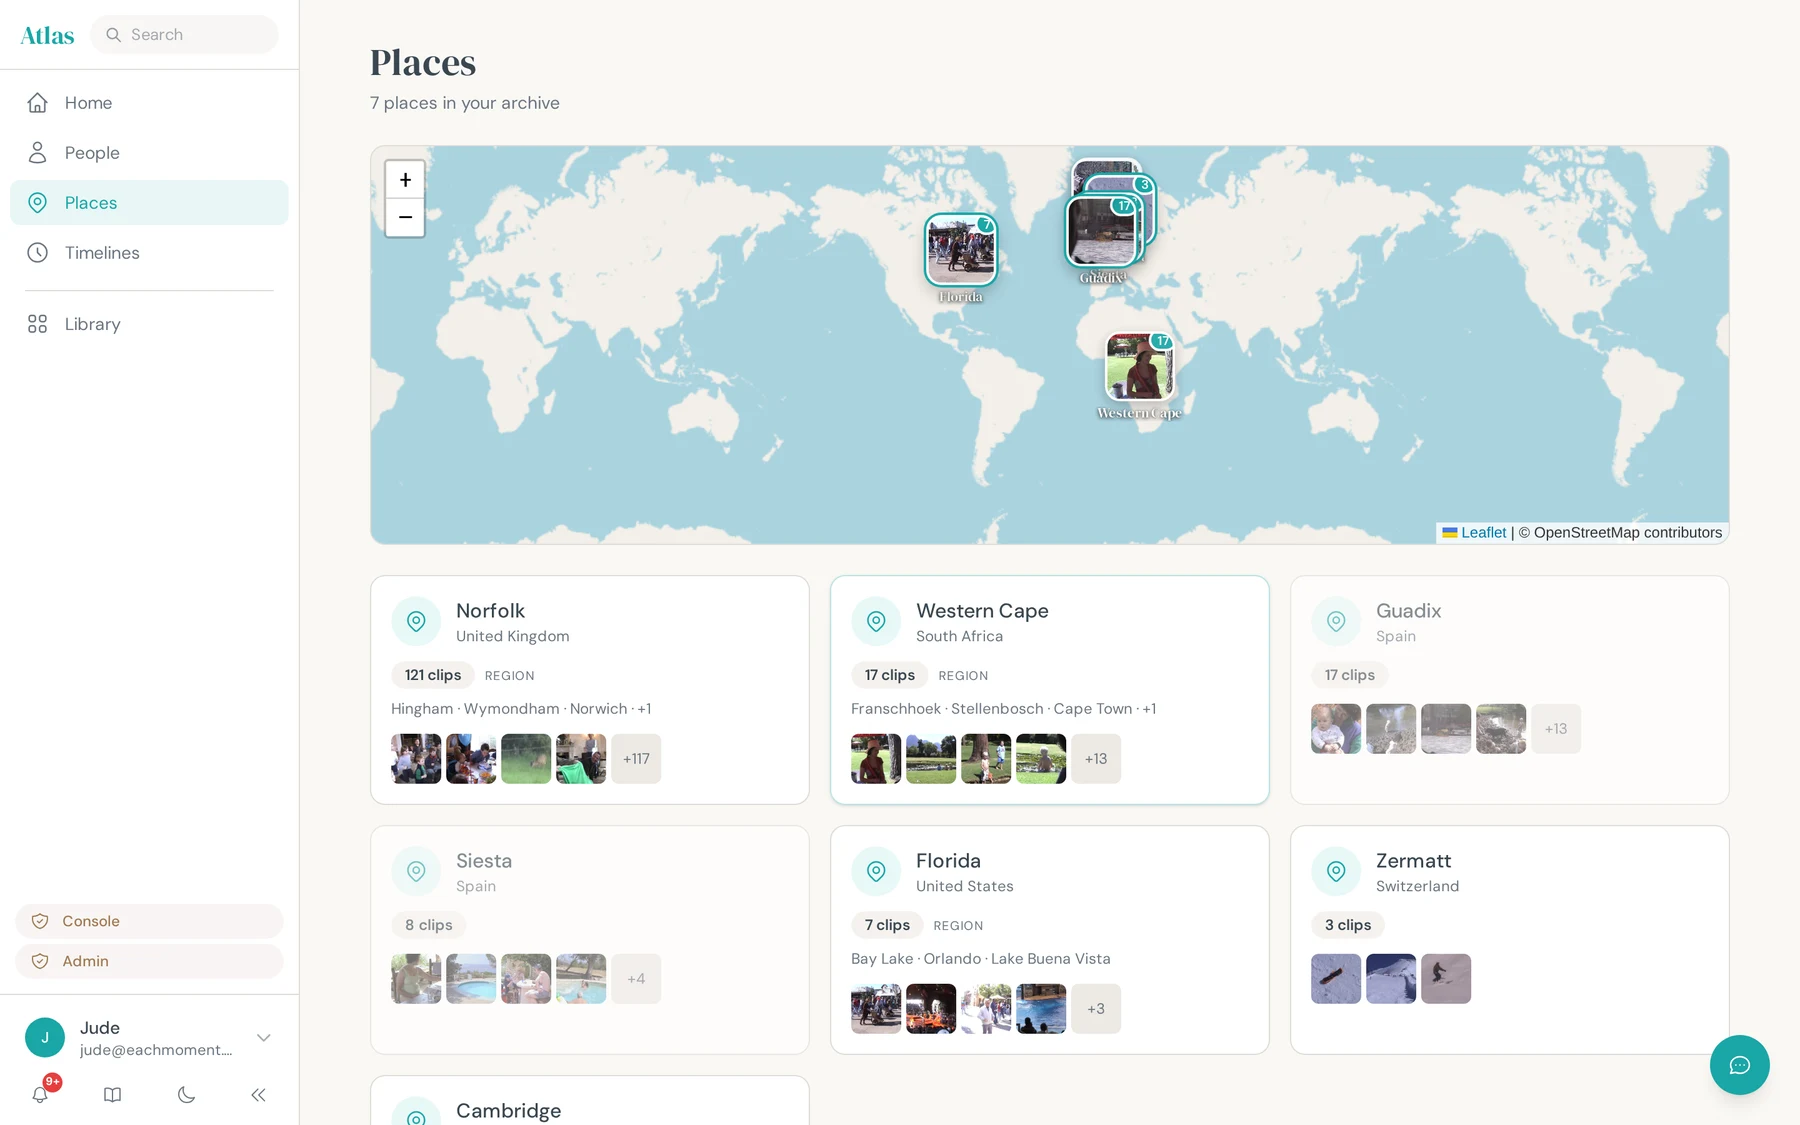
Task: Open Library in sidebar
Action: click(x=149, y=324)
